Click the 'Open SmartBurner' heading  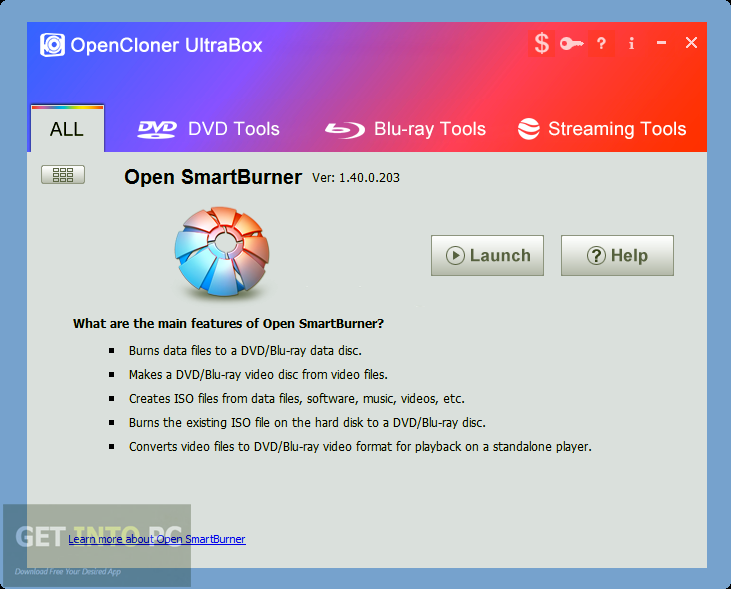213,177
